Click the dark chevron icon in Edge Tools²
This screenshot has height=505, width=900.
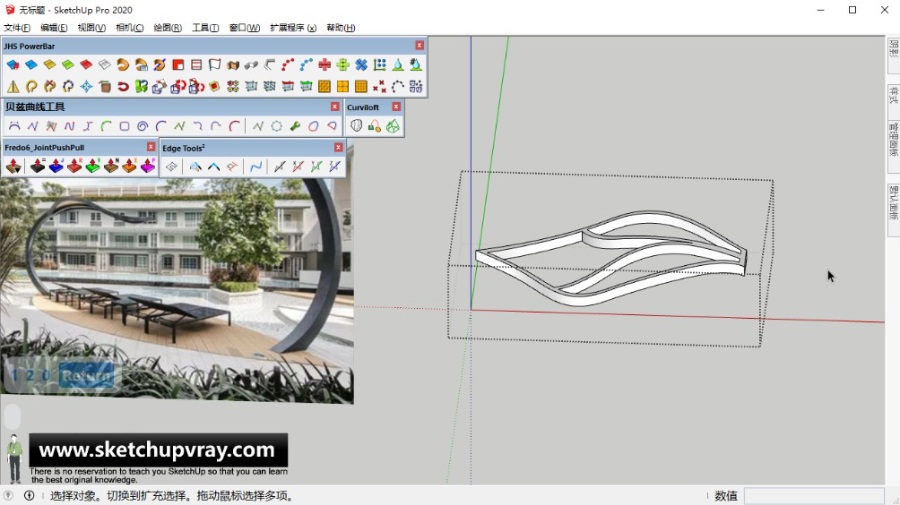click(x=214, y=167)
